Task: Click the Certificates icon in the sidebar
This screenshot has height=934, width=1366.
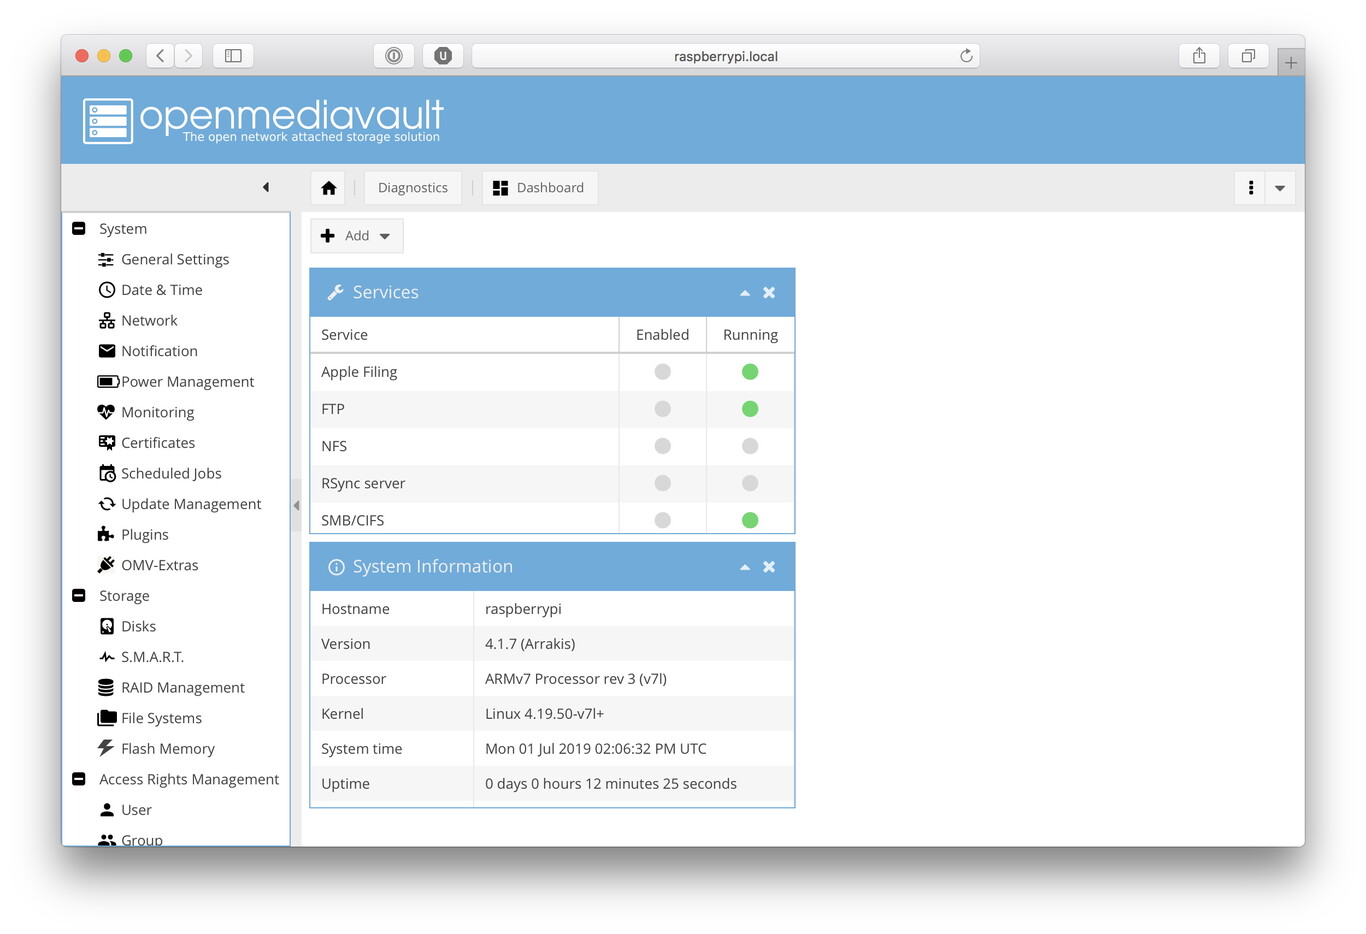Action: (x=106, y=443)
